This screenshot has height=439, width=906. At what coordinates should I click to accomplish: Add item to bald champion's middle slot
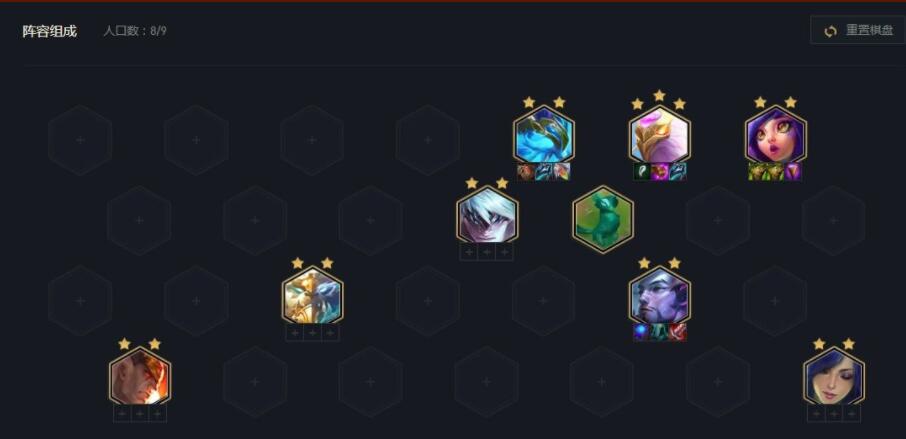[140, 414]
